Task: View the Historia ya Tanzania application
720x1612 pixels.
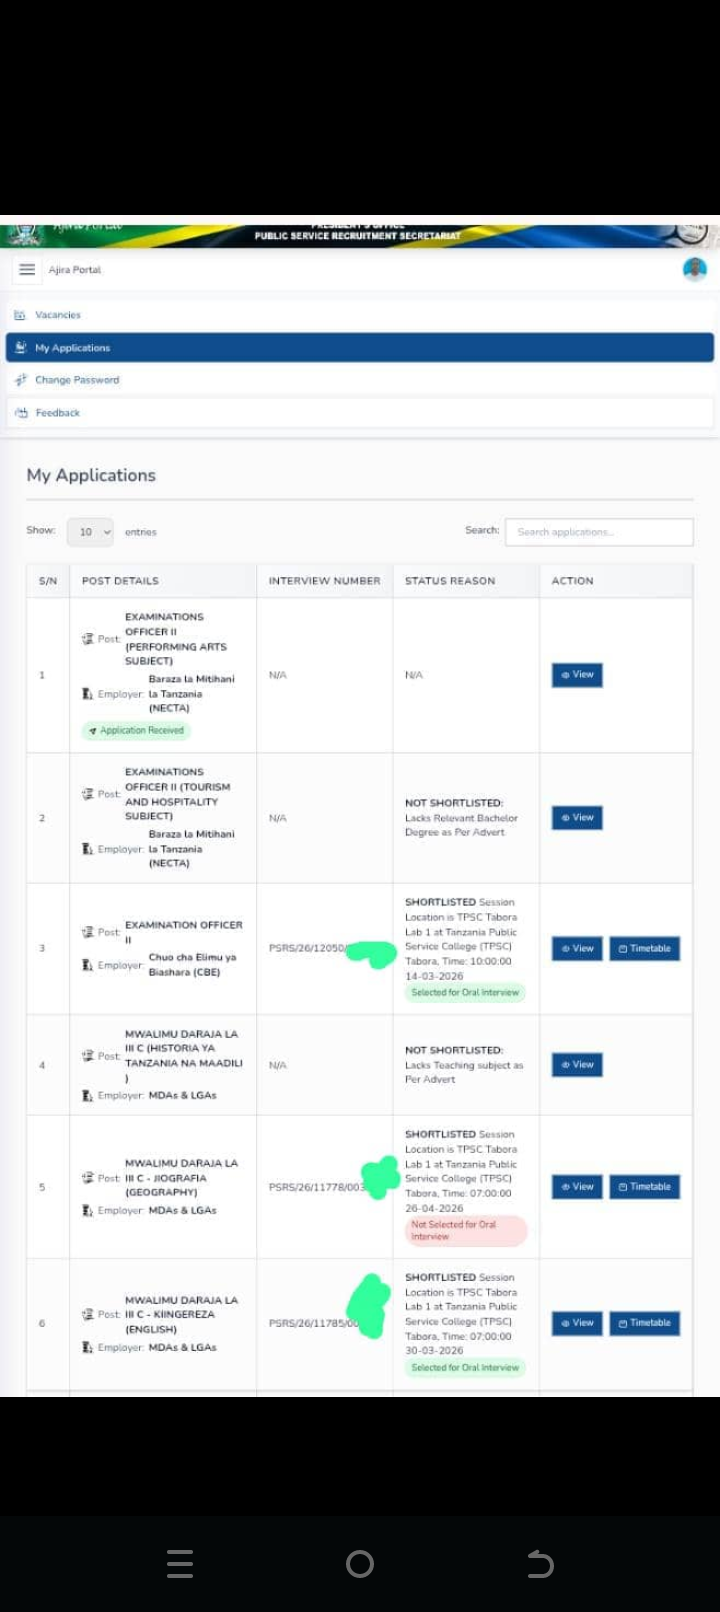Action: click(577, 1065)
